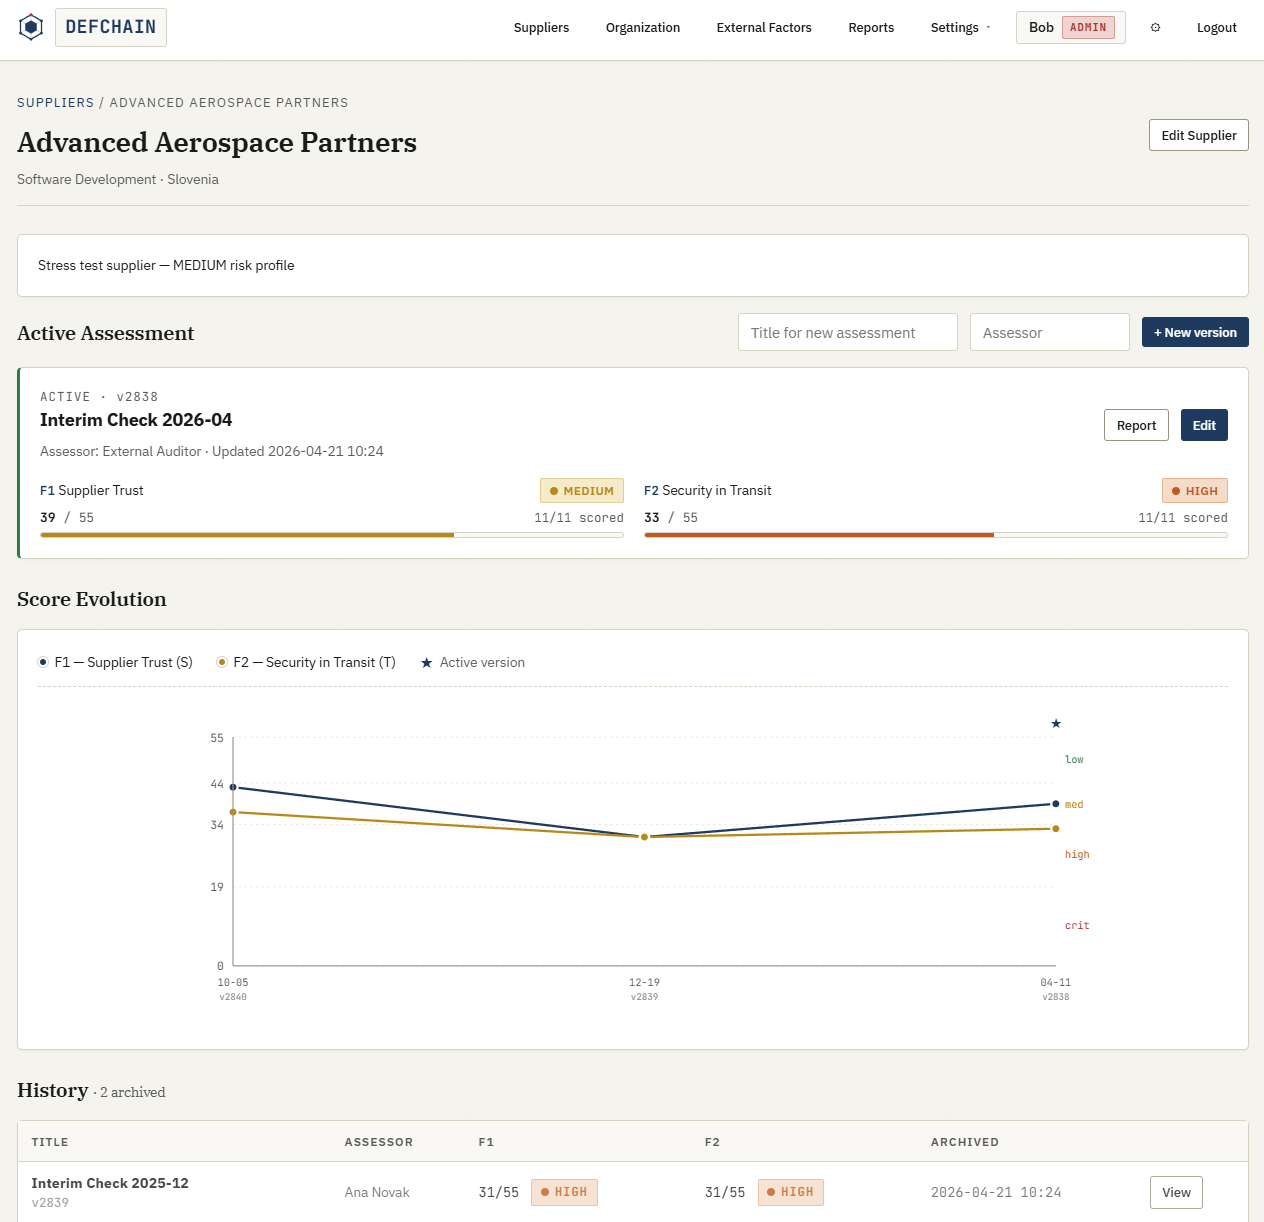Open the Suppliers menu item
Viewport: 1264px width, 1222px height.
541,28
